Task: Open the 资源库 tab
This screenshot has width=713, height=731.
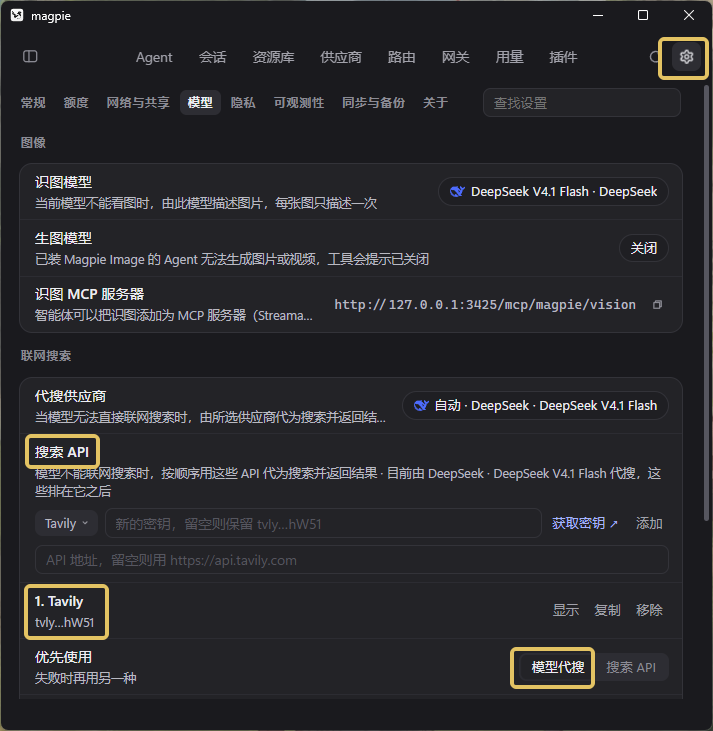Action: click(273, 57)
